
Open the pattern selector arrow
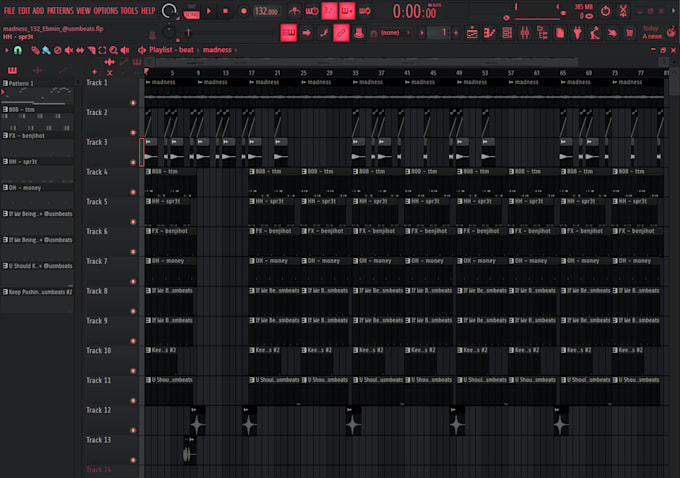coord(422,33)
